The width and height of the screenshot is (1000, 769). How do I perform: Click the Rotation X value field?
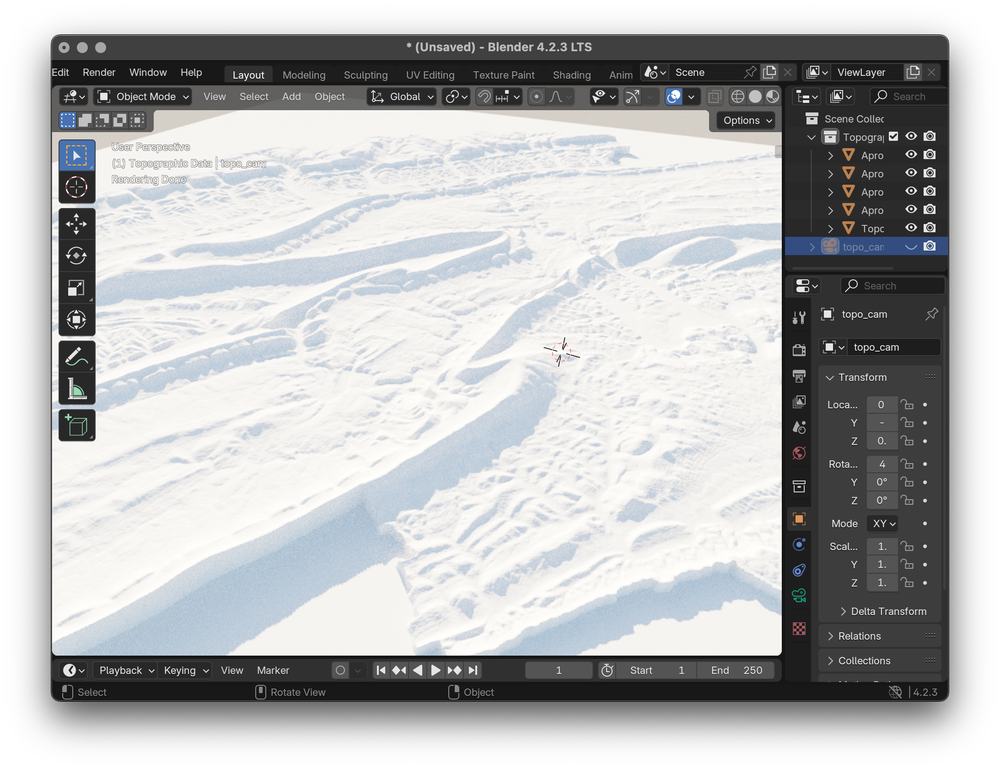click(x=881, y=463)
